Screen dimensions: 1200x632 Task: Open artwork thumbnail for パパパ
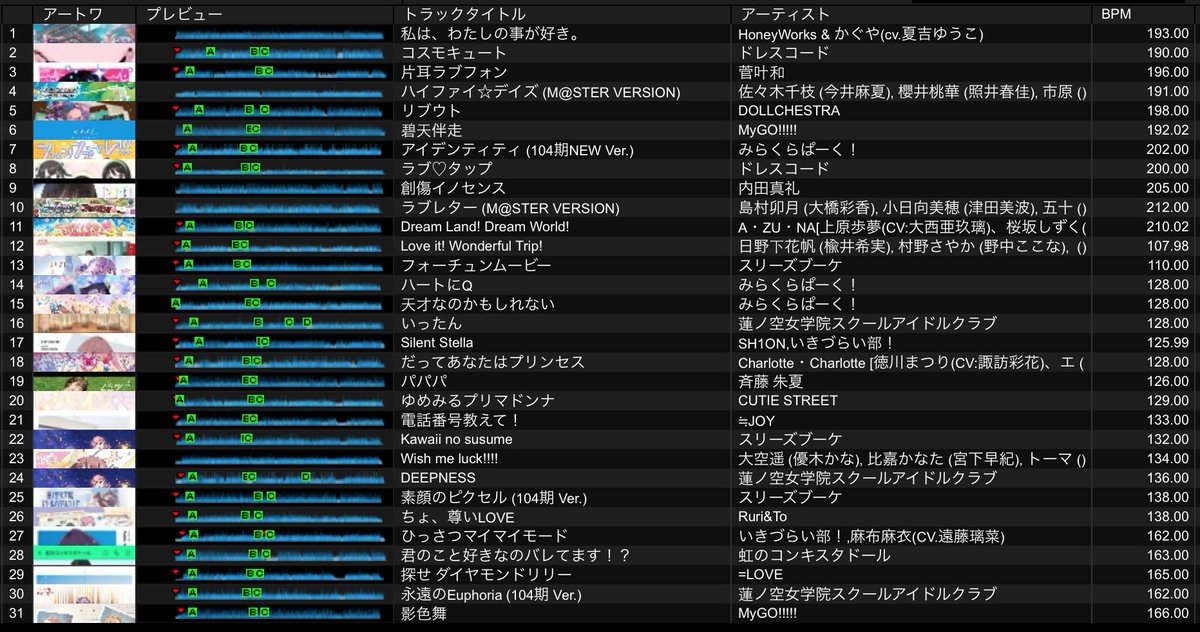[x=85, y=381]
